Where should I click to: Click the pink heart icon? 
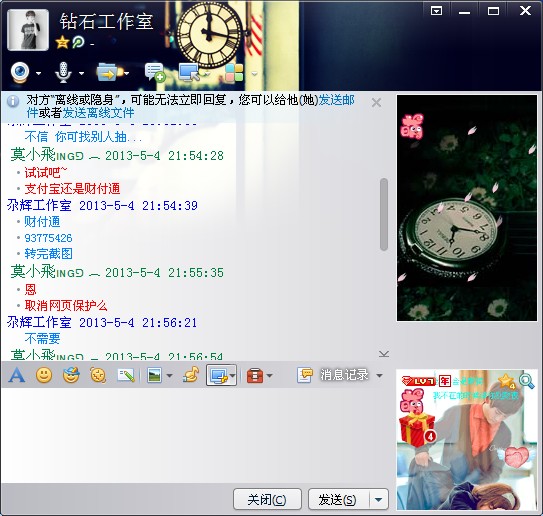(517, 457)
